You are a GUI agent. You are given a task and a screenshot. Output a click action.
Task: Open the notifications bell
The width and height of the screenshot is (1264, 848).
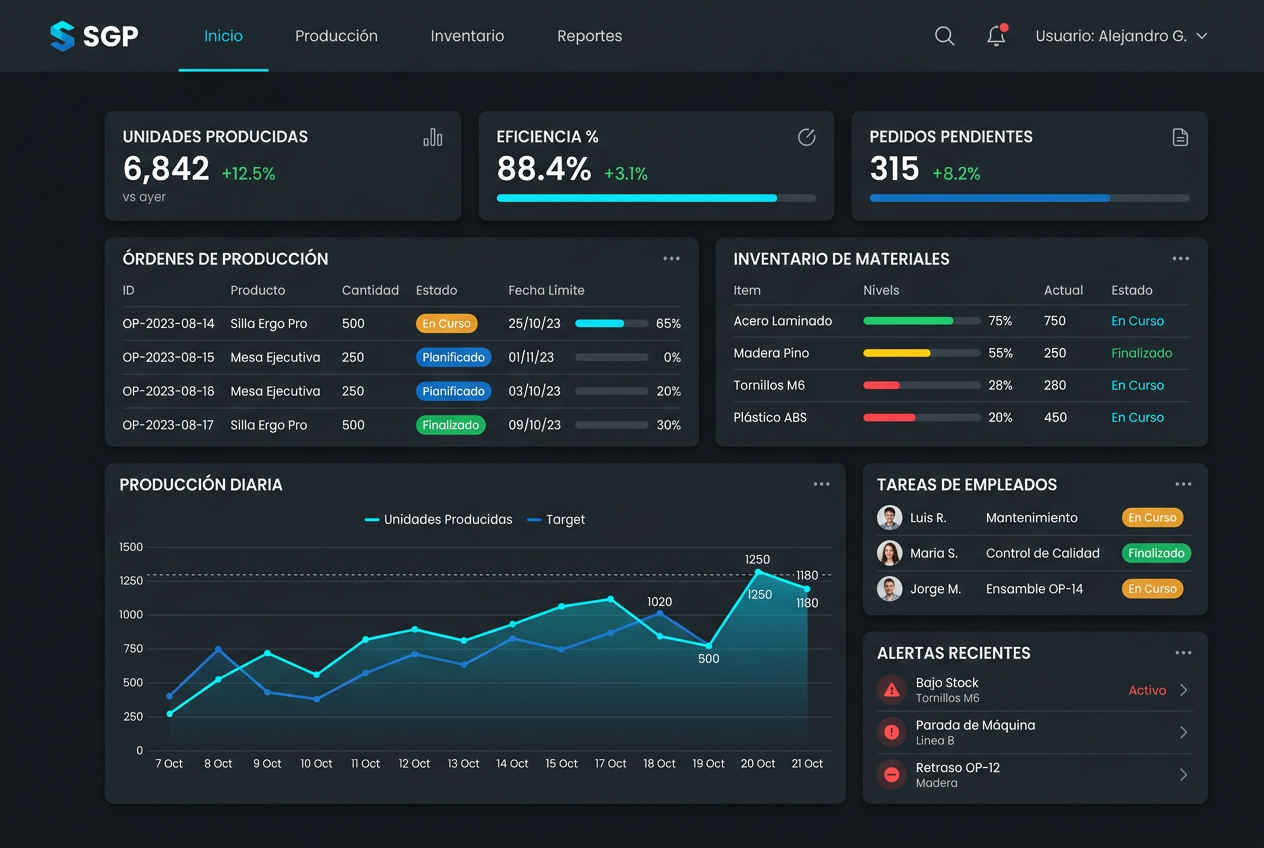click(996, 36)
